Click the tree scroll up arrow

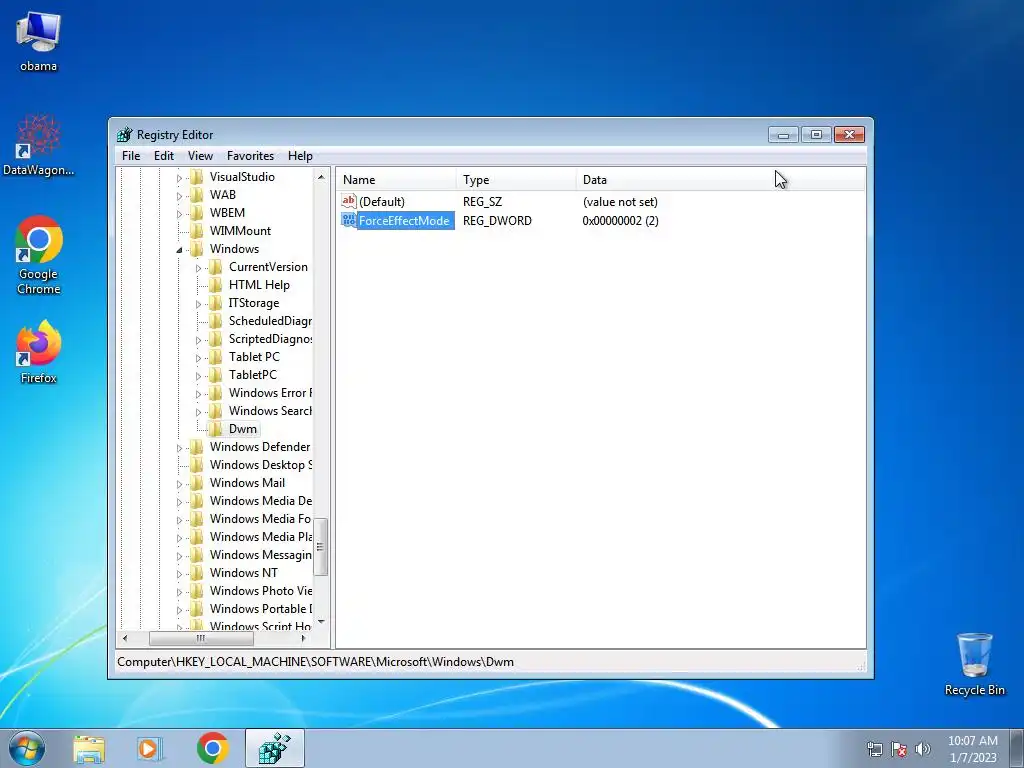coord(321,176)
